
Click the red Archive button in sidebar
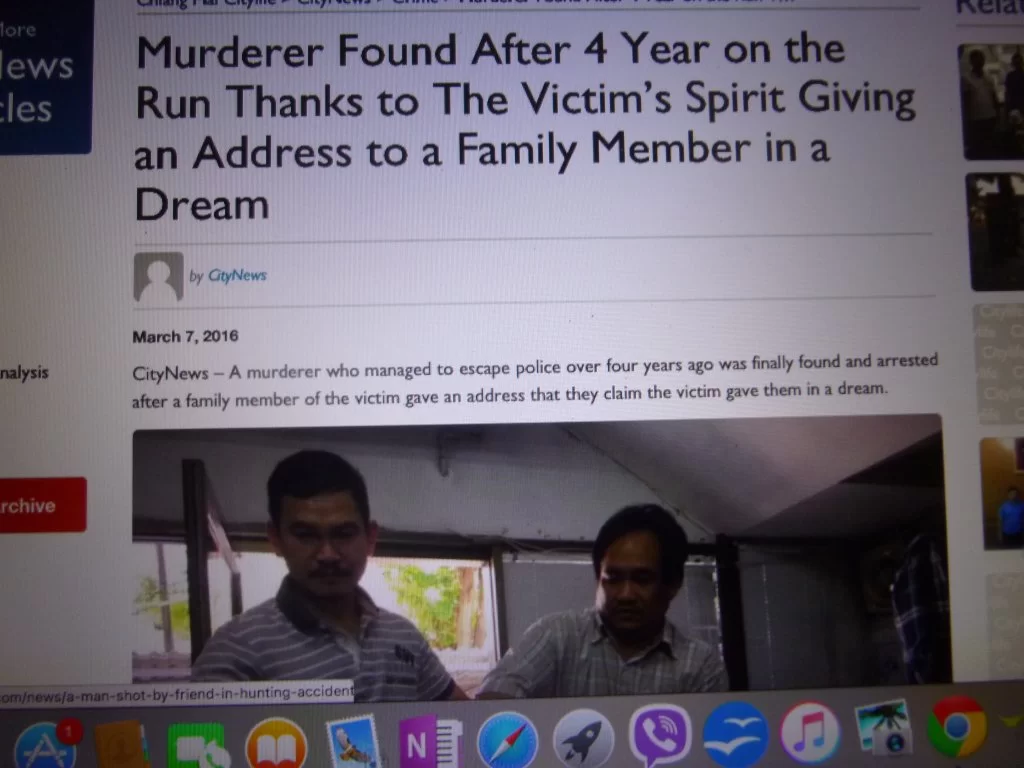[x=40, y=505]
